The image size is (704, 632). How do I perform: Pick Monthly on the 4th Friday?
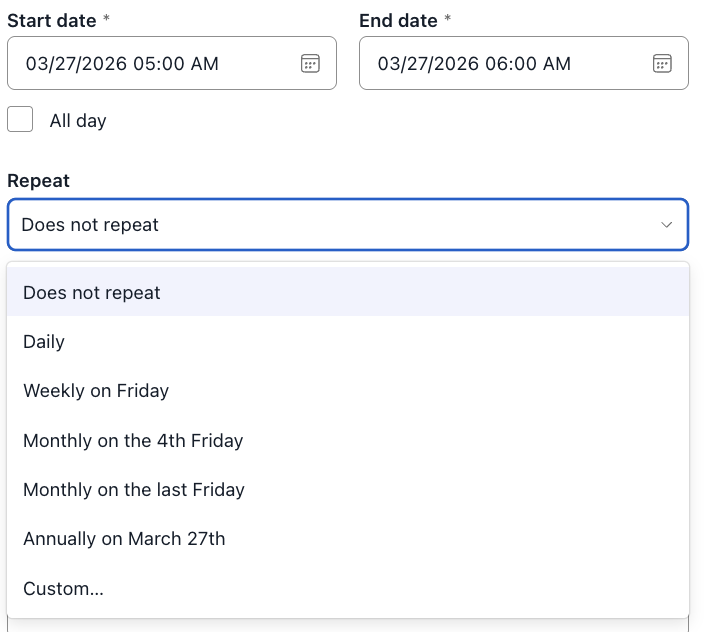point(133,440)
